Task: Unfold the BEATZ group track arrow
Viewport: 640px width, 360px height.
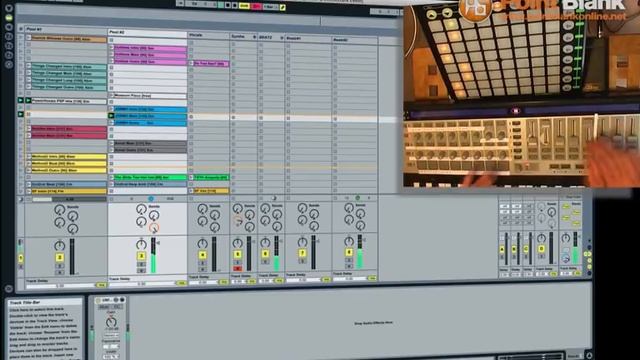Action: tap(282, 38)
